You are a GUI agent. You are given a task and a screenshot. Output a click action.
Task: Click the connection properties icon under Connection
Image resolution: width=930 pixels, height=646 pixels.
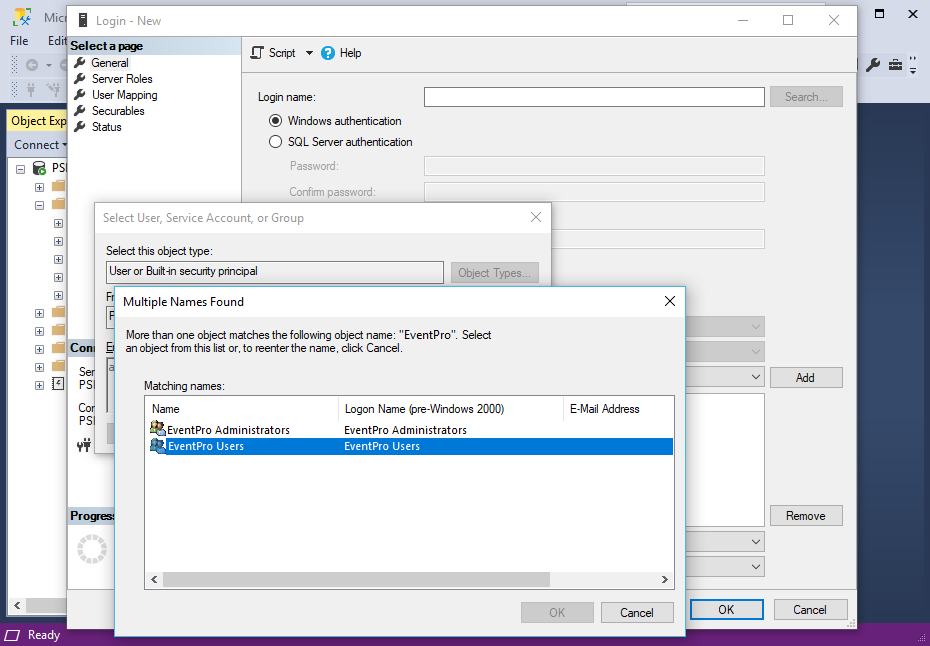click(84, 444)
